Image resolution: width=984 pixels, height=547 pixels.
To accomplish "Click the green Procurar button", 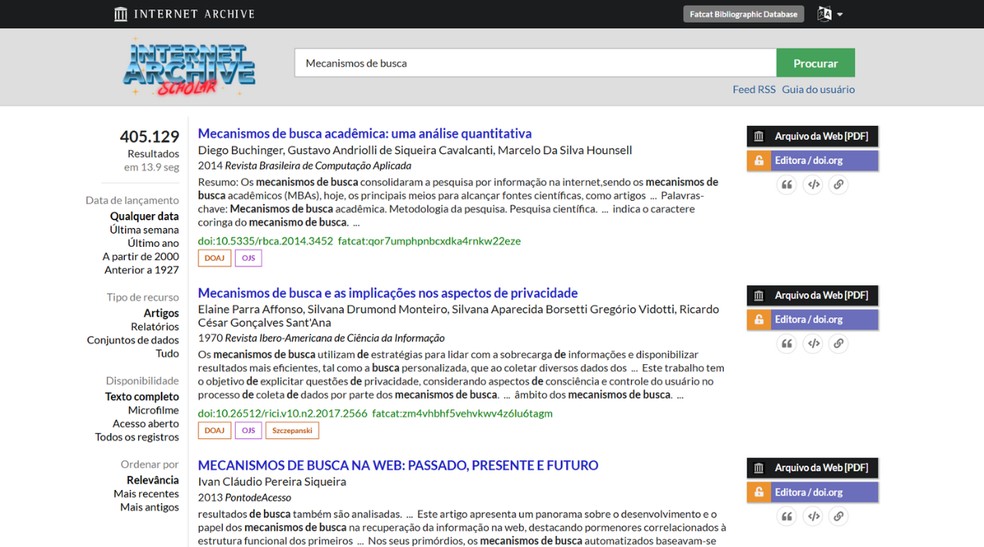I will [x=815, y=63].
